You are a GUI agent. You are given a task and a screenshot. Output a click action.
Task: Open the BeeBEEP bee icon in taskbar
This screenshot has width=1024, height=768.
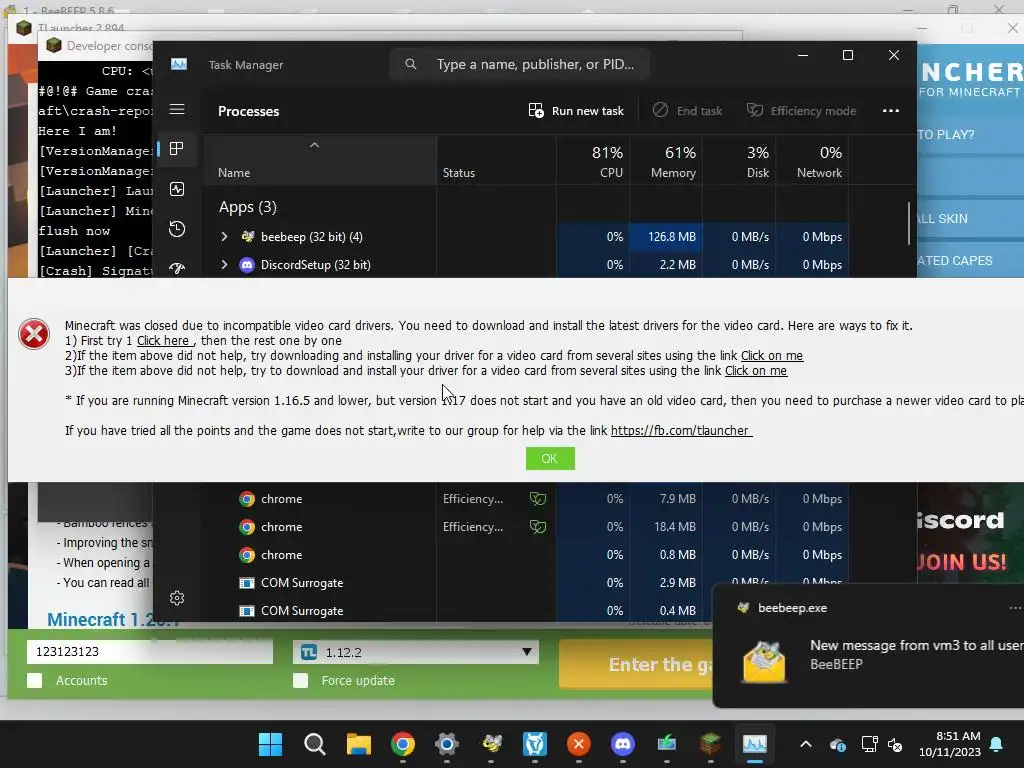click(x=491, y=744)
